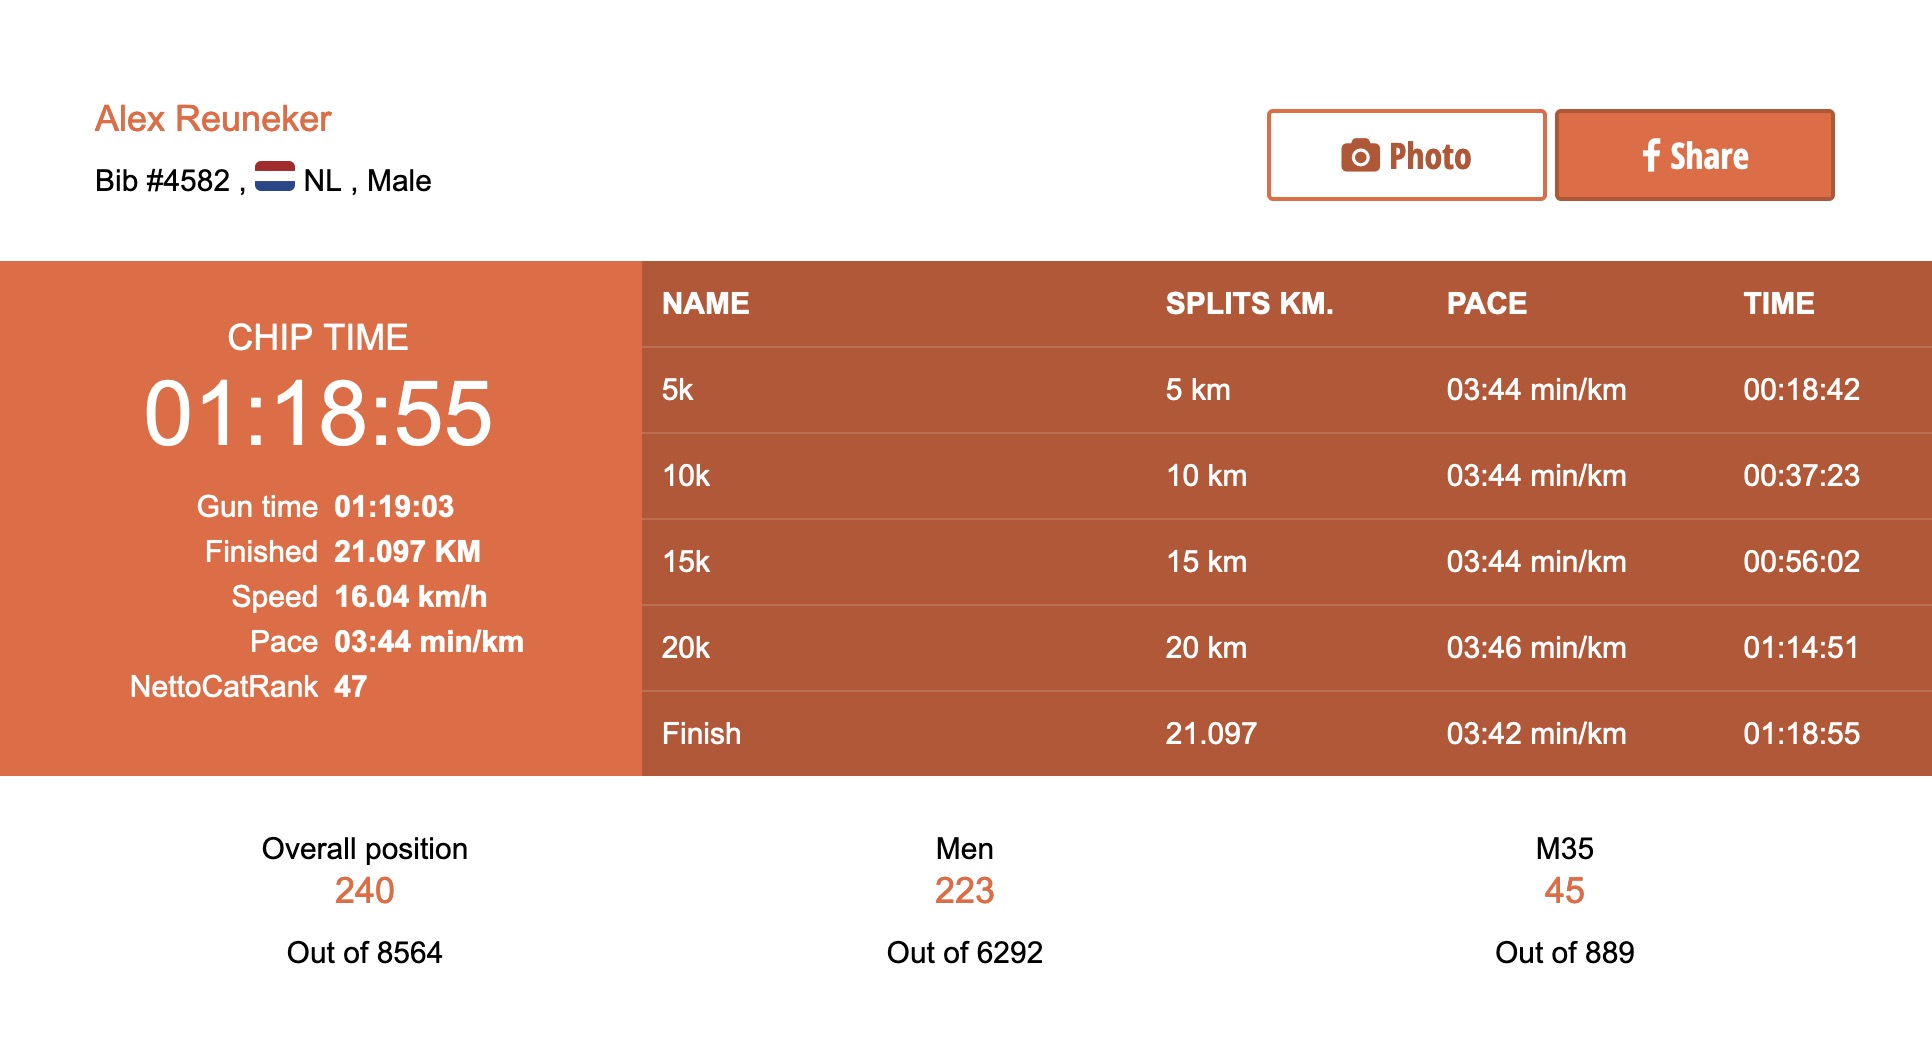1932x1038 pixels.
Task: Click the overall position number 240
Action: coord(364,891)
